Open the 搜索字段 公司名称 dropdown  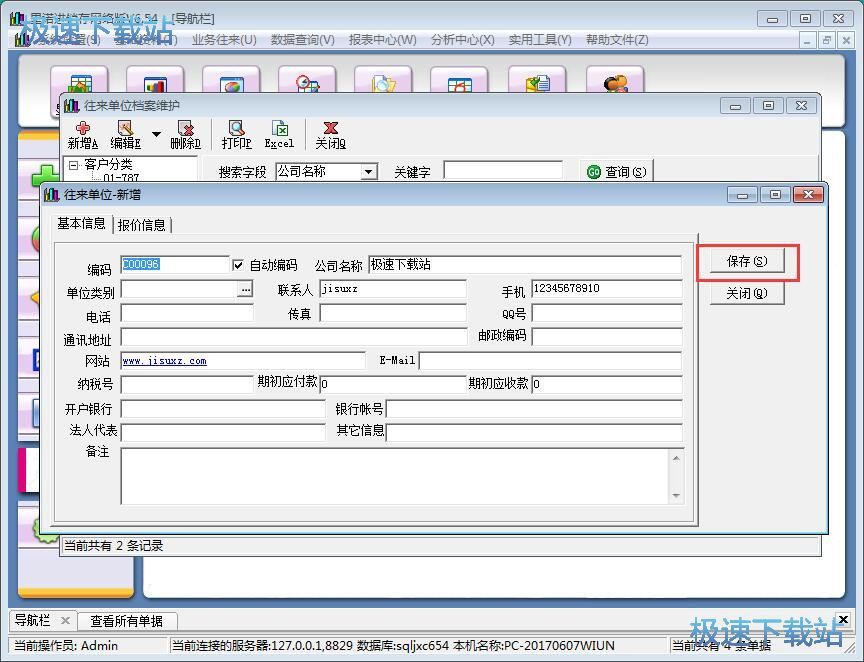(x=369, y=172)
